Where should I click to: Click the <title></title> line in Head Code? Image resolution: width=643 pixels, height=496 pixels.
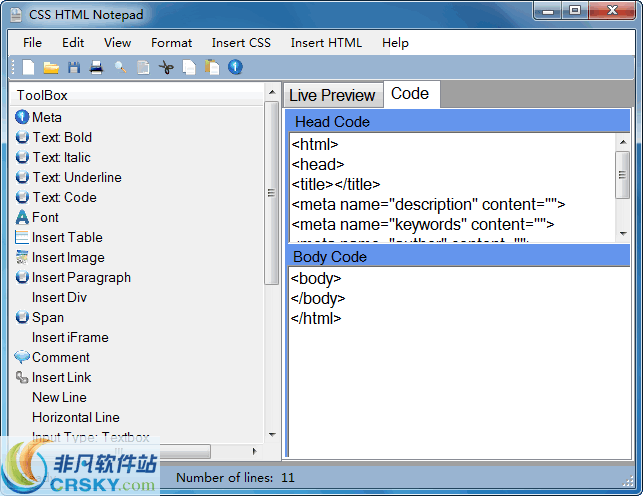click(336, 184)
